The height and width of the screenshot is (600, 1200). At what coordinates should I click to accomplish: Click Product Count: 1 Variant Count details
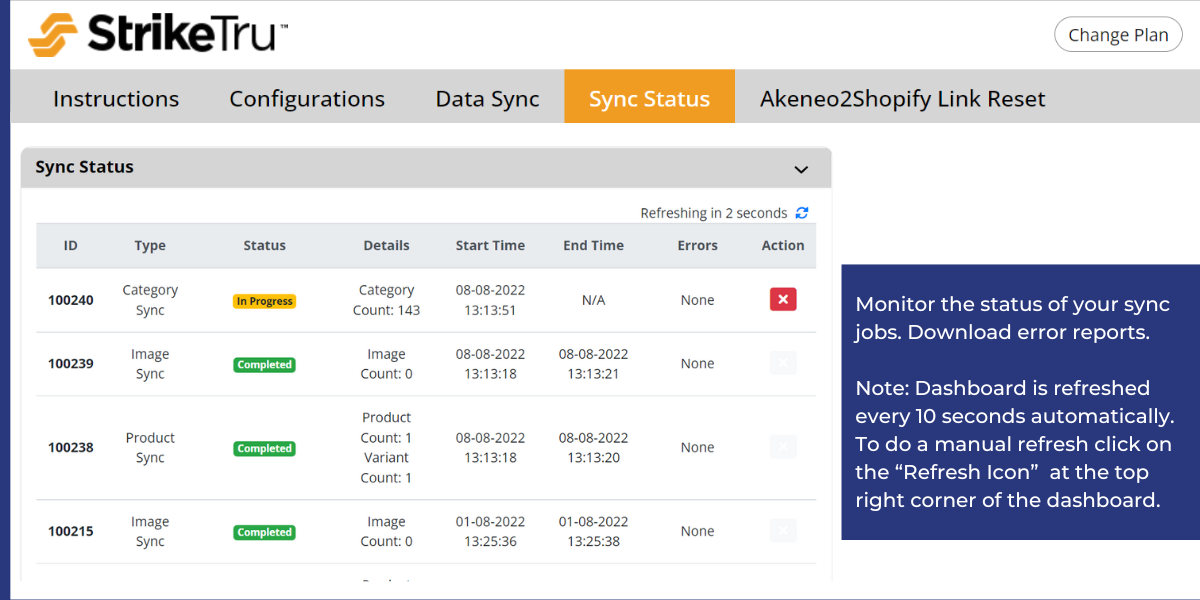pos(387,448)
